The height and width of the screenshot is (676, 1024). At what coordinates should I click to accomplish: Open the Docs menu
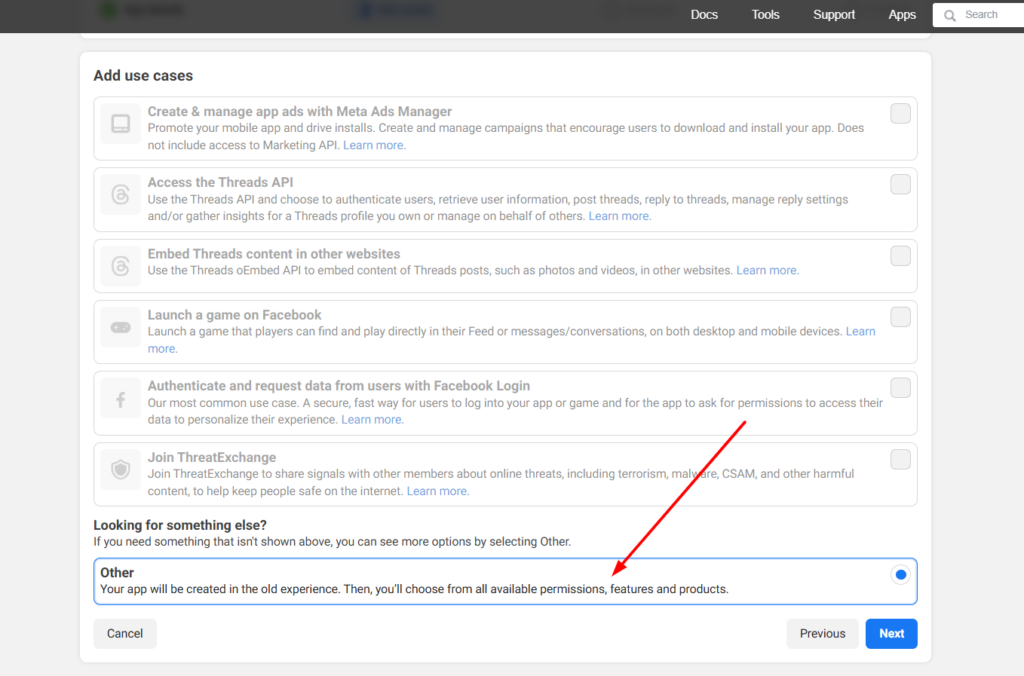(704, 15)
